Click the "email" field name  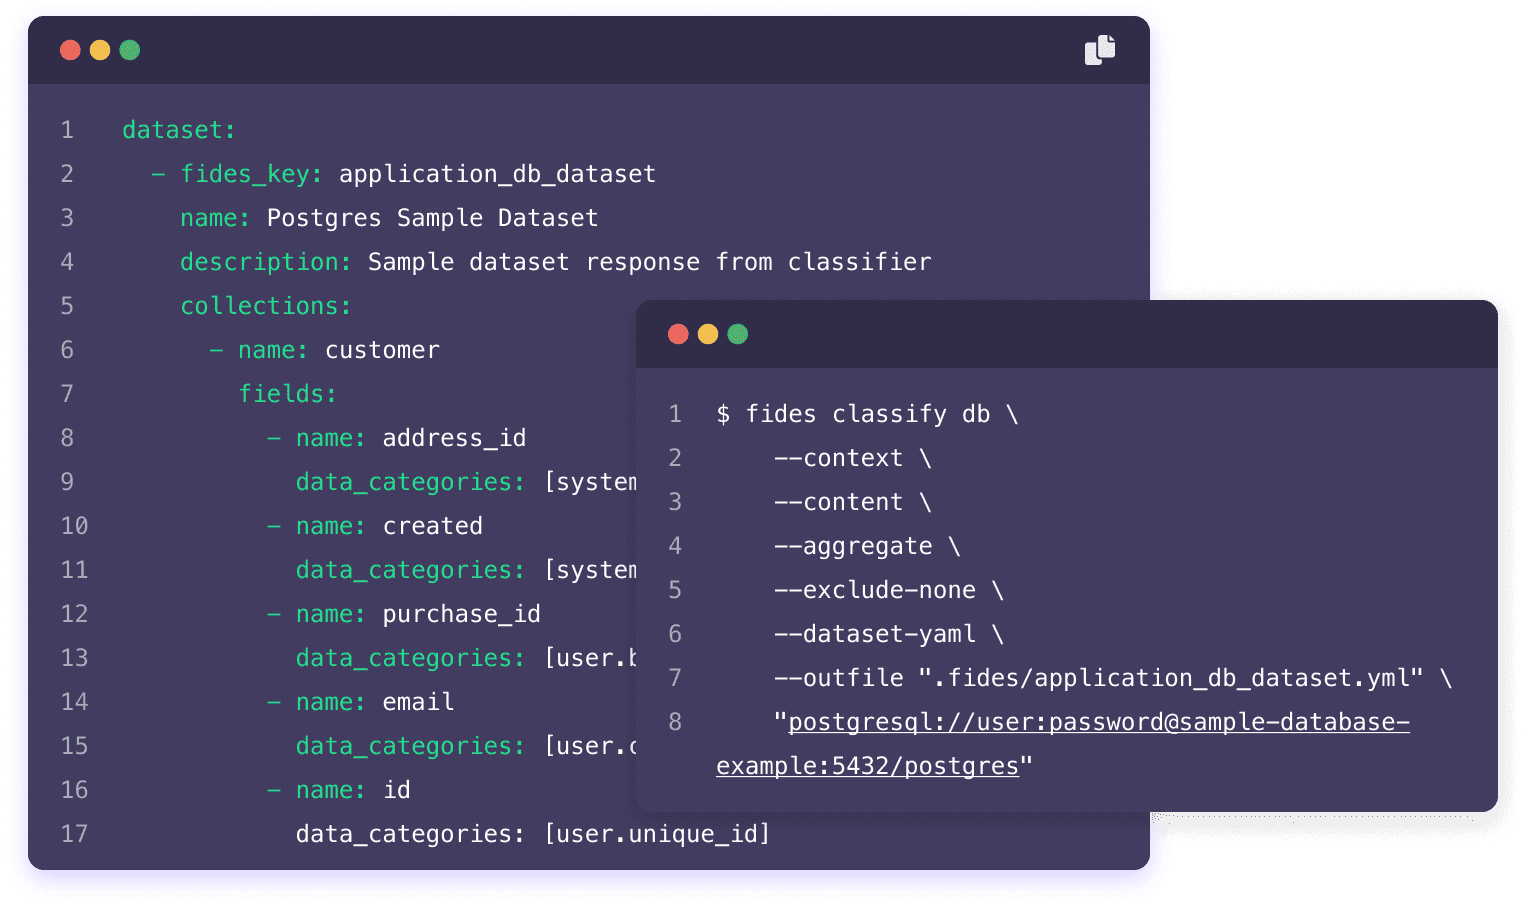418,702
